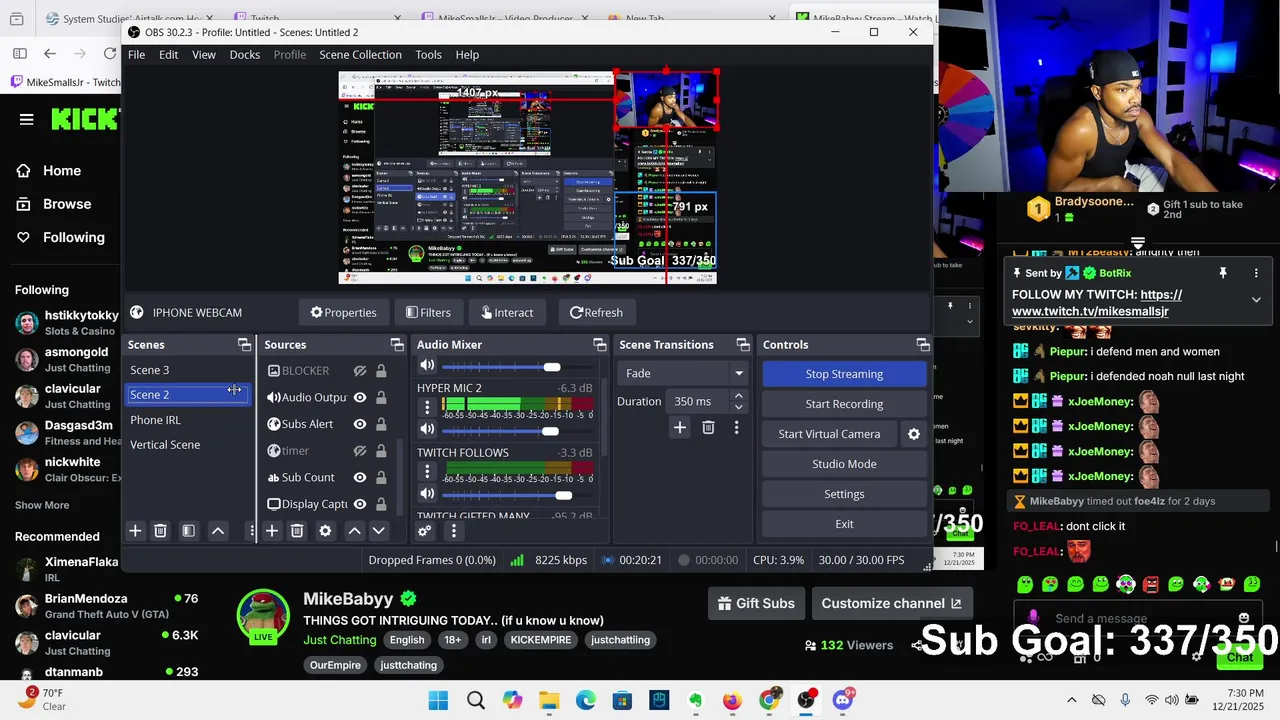Viewport: 1280px width, 720px height.
Task: Open OBS Settings from Controls
Action: pyautogui.click(x=844, y=494)
